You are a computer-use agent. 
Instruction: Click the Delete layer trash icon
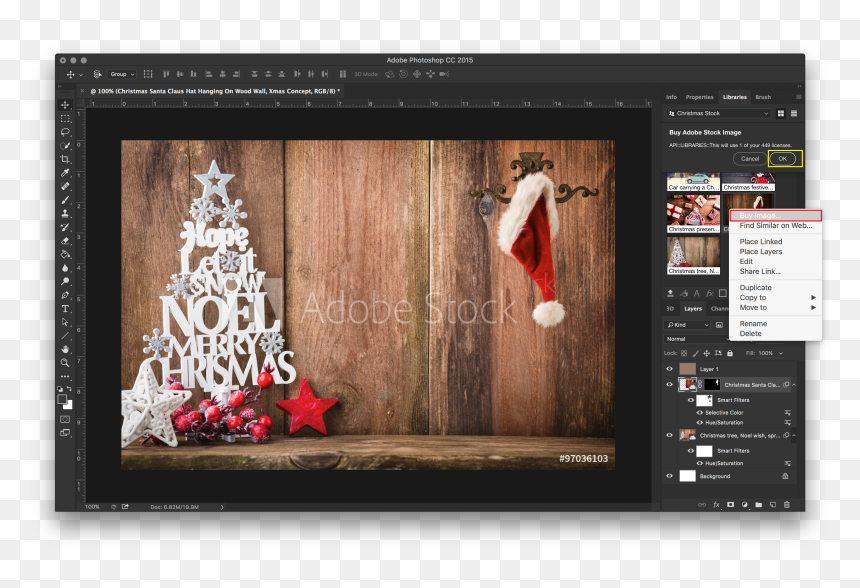(x=787, y=505)
